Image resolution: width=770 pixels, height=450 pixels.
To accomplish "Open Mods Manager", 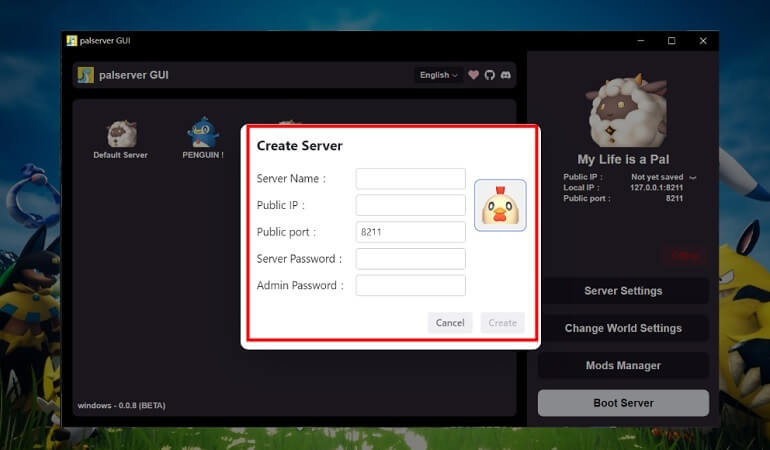I will tap(623, 366).
